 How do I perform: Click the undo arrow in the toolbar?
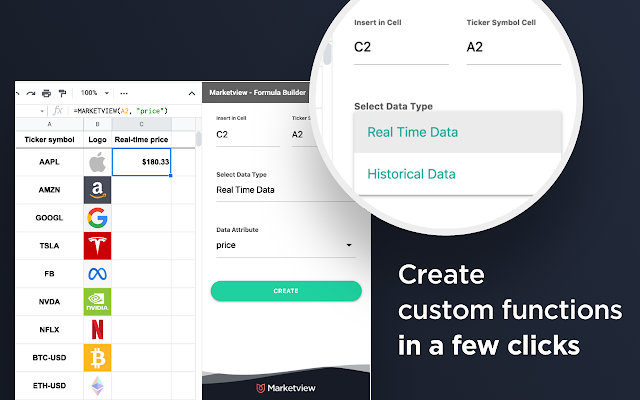pyautogui.click(x=19, y=92)
